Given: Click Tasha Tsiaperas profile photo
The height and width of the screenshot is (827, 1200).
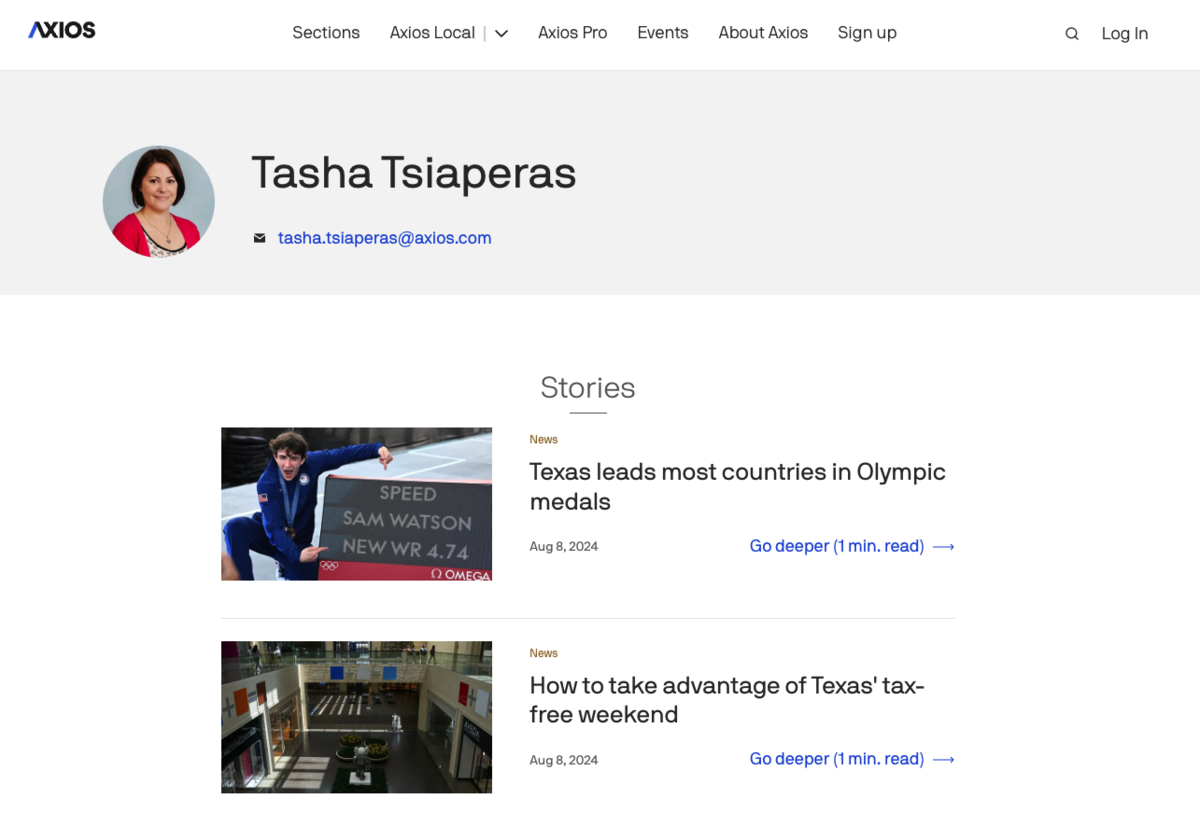Looking at the screenshot, I should pos(159,201).
